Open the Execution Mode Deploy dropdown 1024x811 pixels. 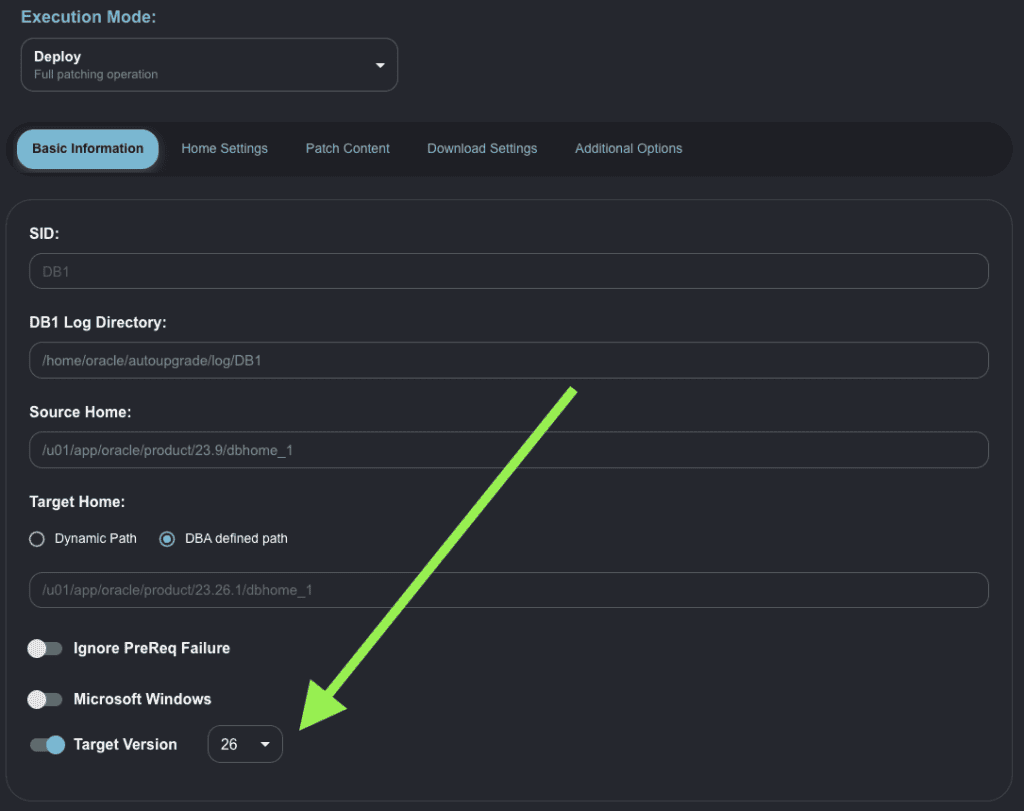pos(208,65)
